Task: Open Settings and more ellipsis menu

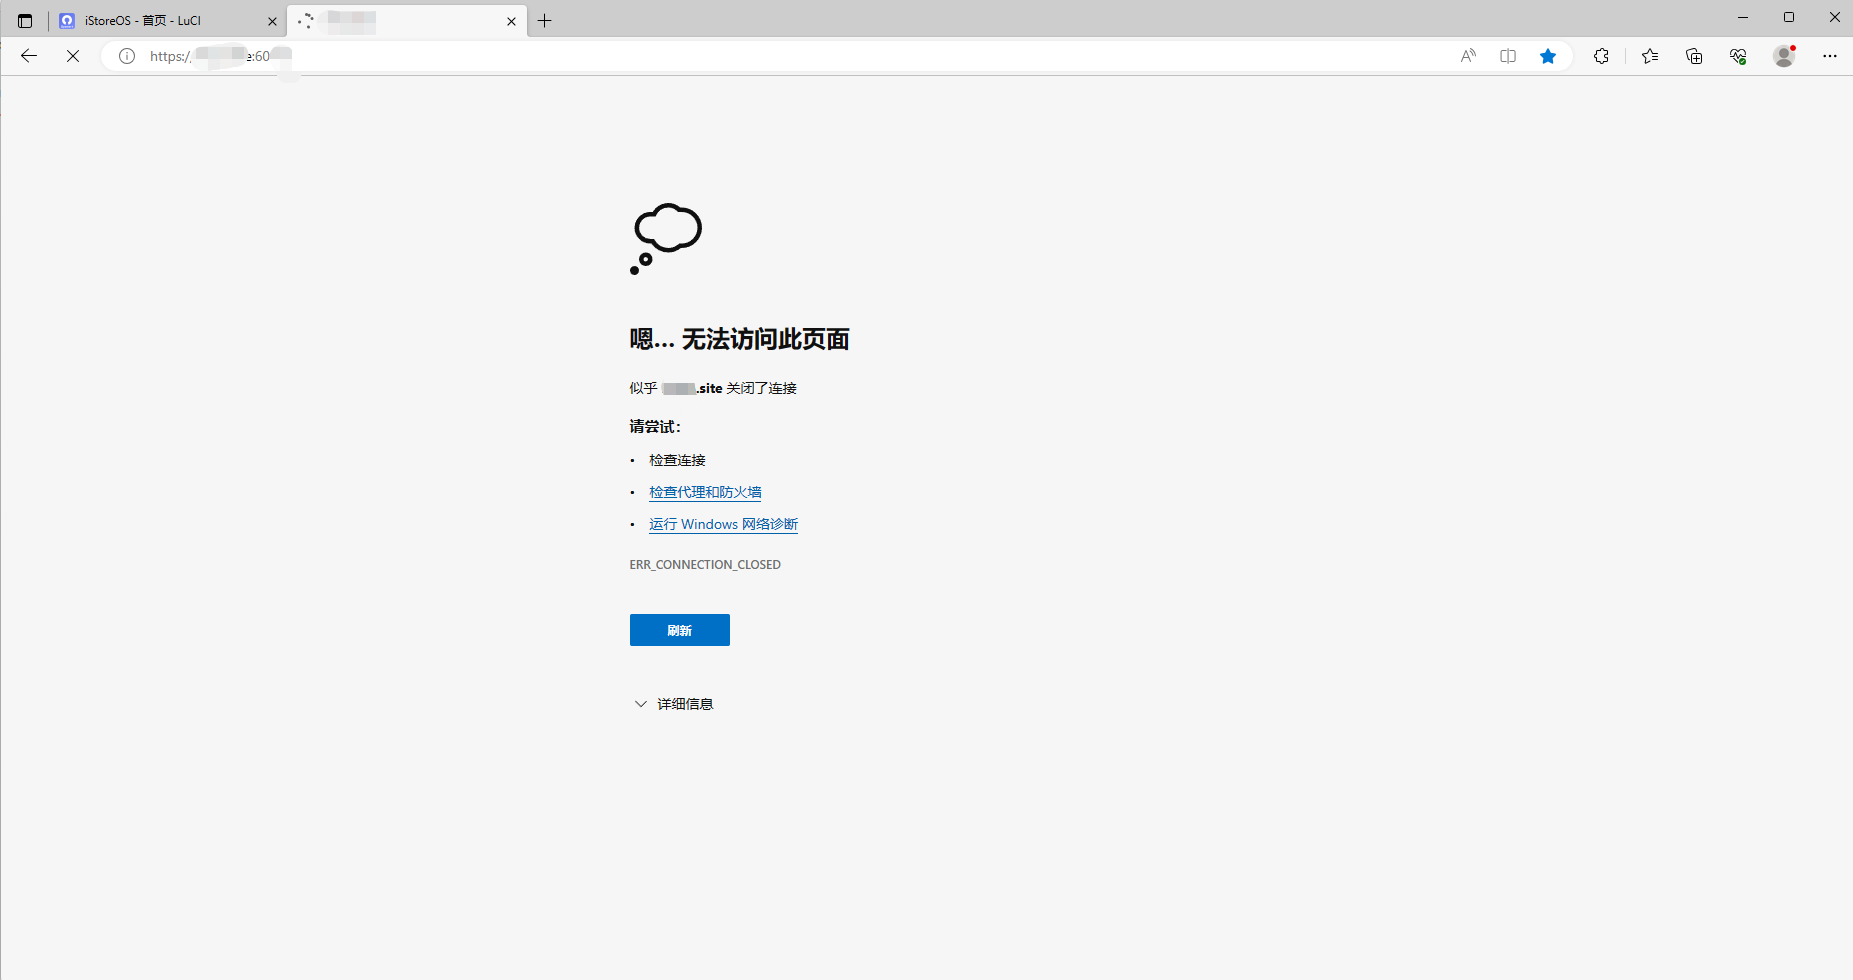Action: point(1830,56)
